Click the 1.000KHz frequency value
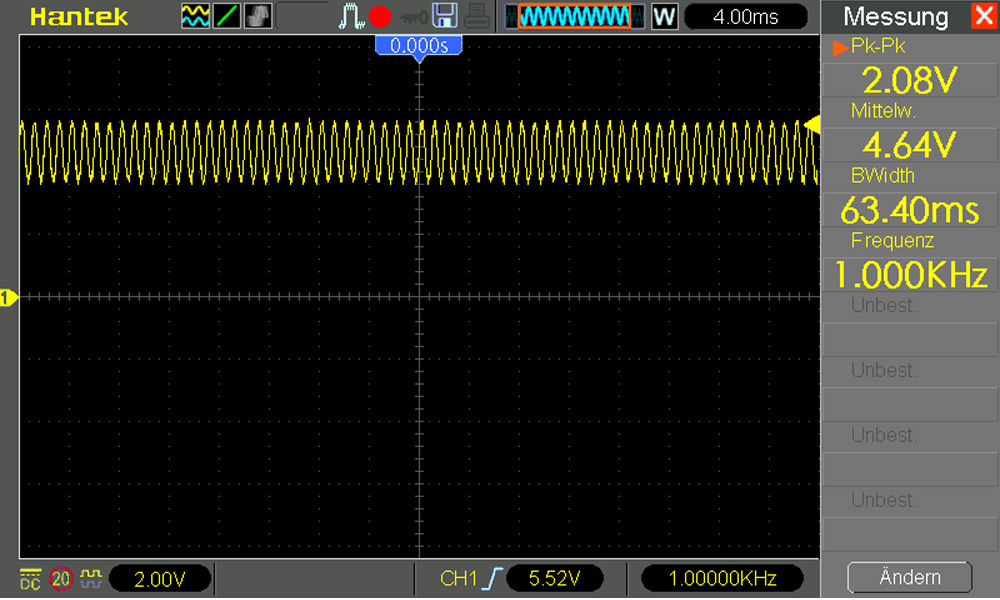 point(910,275)
